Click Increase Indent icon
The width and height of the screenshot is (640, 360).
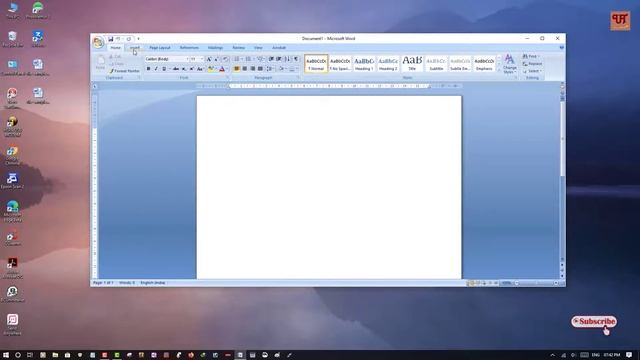pos(279,59)
